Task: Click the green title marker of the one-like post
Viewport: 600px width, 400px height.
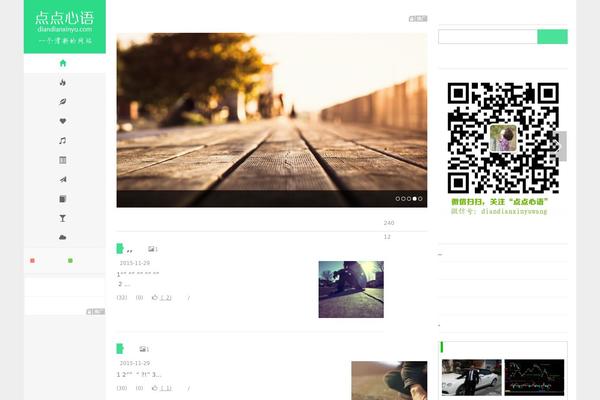Action: coord(120,348)
